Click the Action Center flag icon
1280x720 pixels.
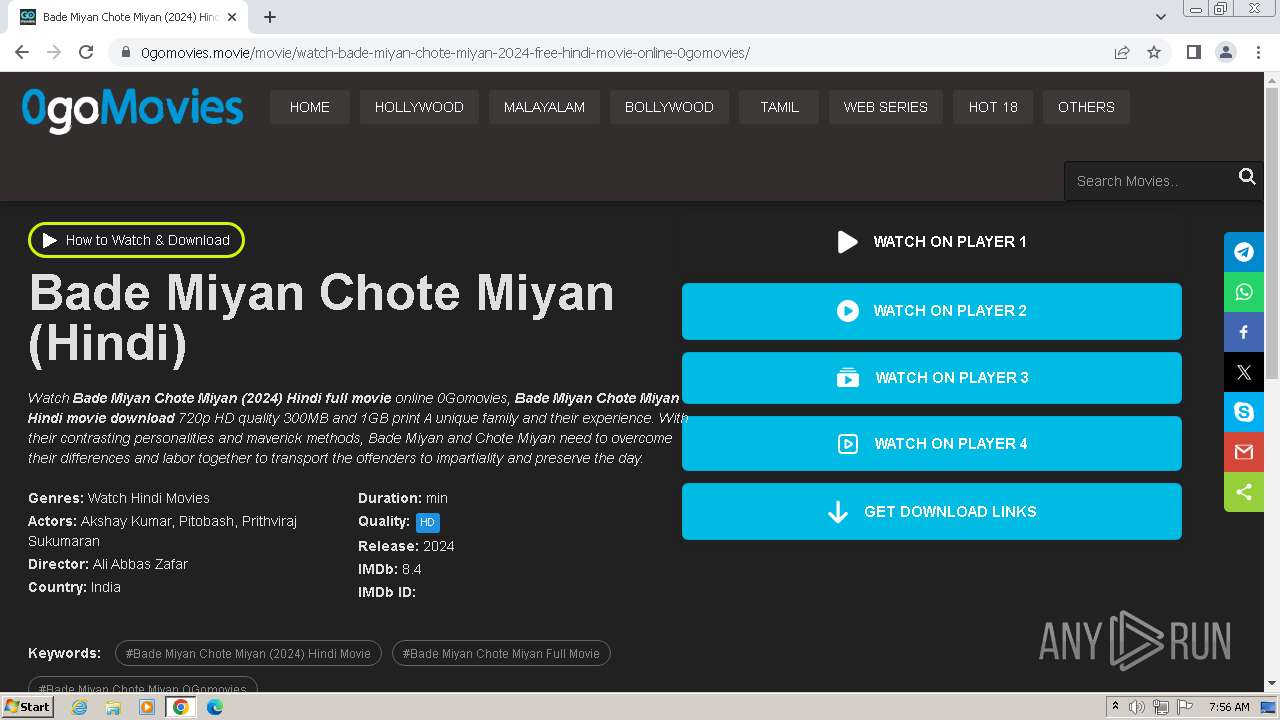tap(1185, 707)
